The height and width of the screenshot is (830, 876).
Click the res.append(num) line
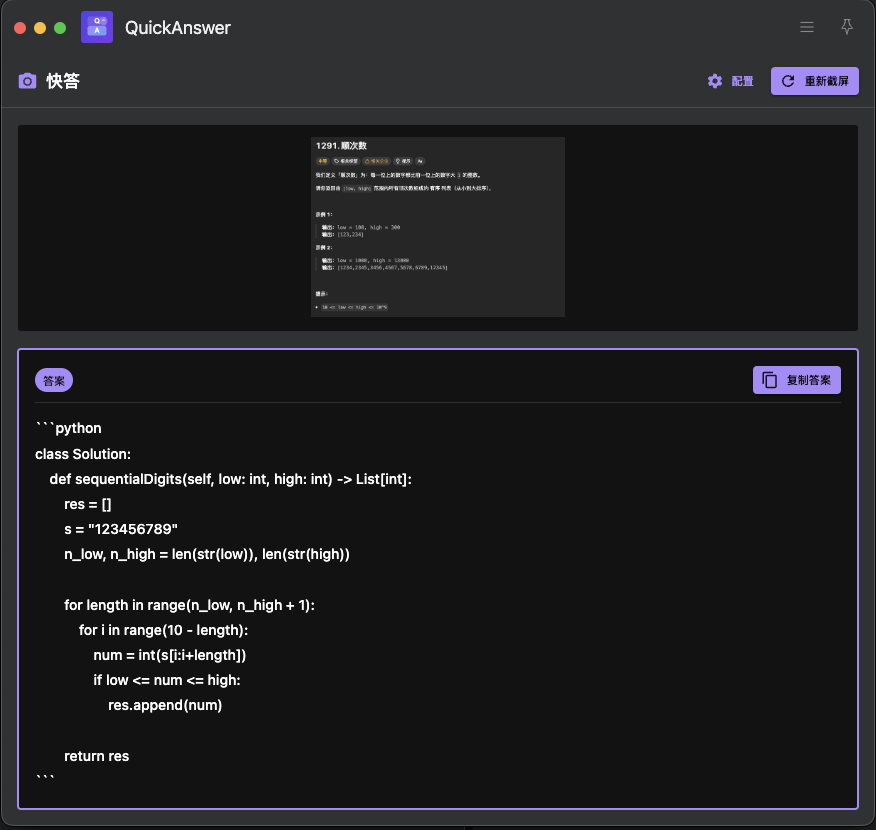pyautogui.click(x=165, y=705)
